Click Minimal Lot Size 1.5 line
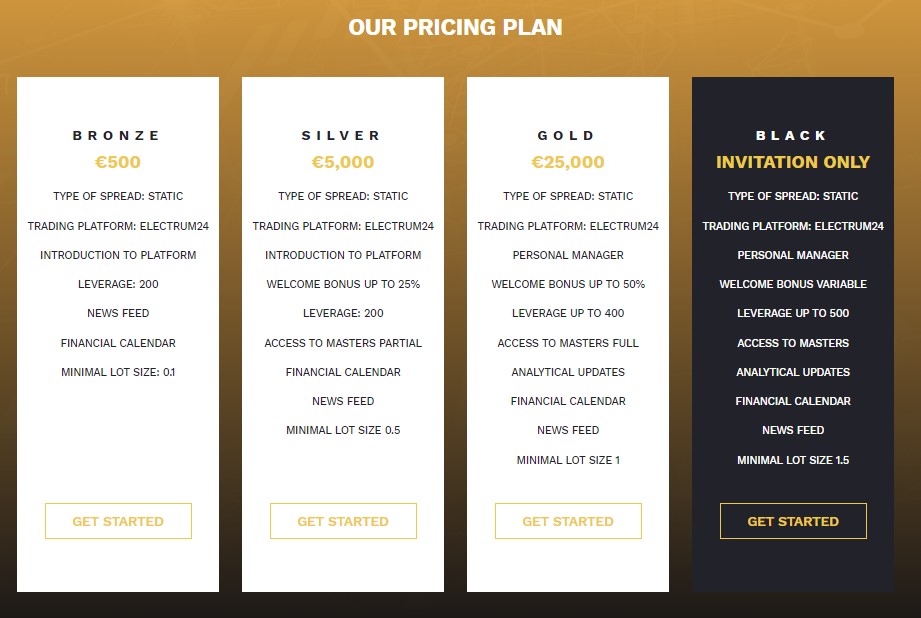This screenshot has width=921, height=618. (x=793, y=460)
